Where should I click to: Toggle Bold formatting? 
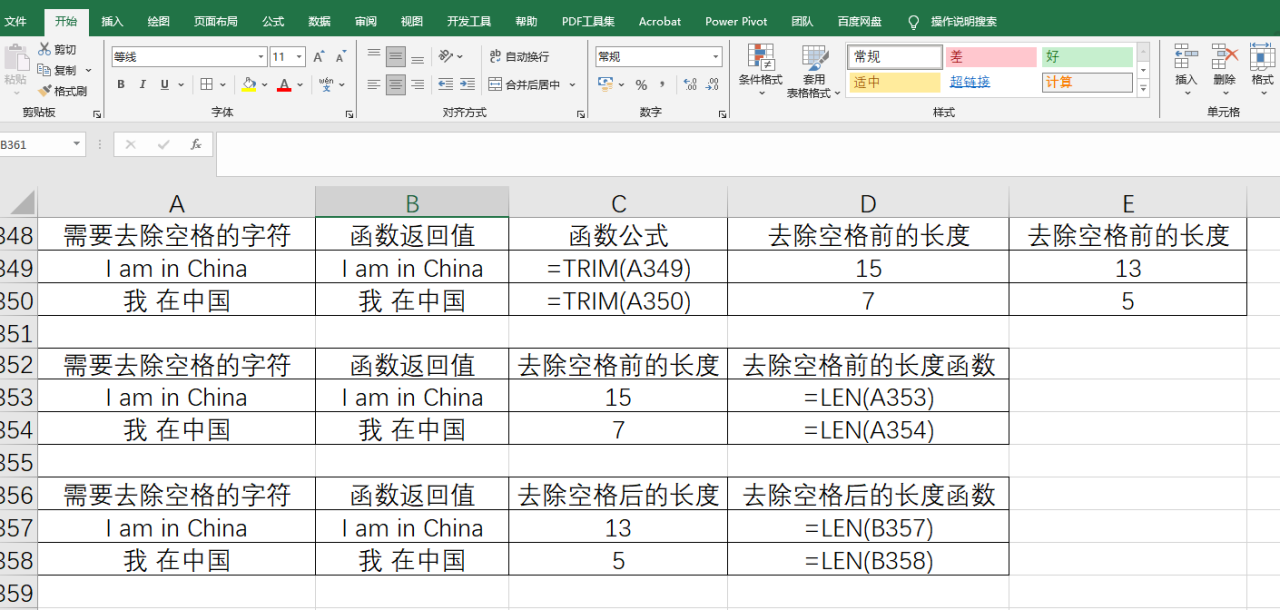coord(121,85)
